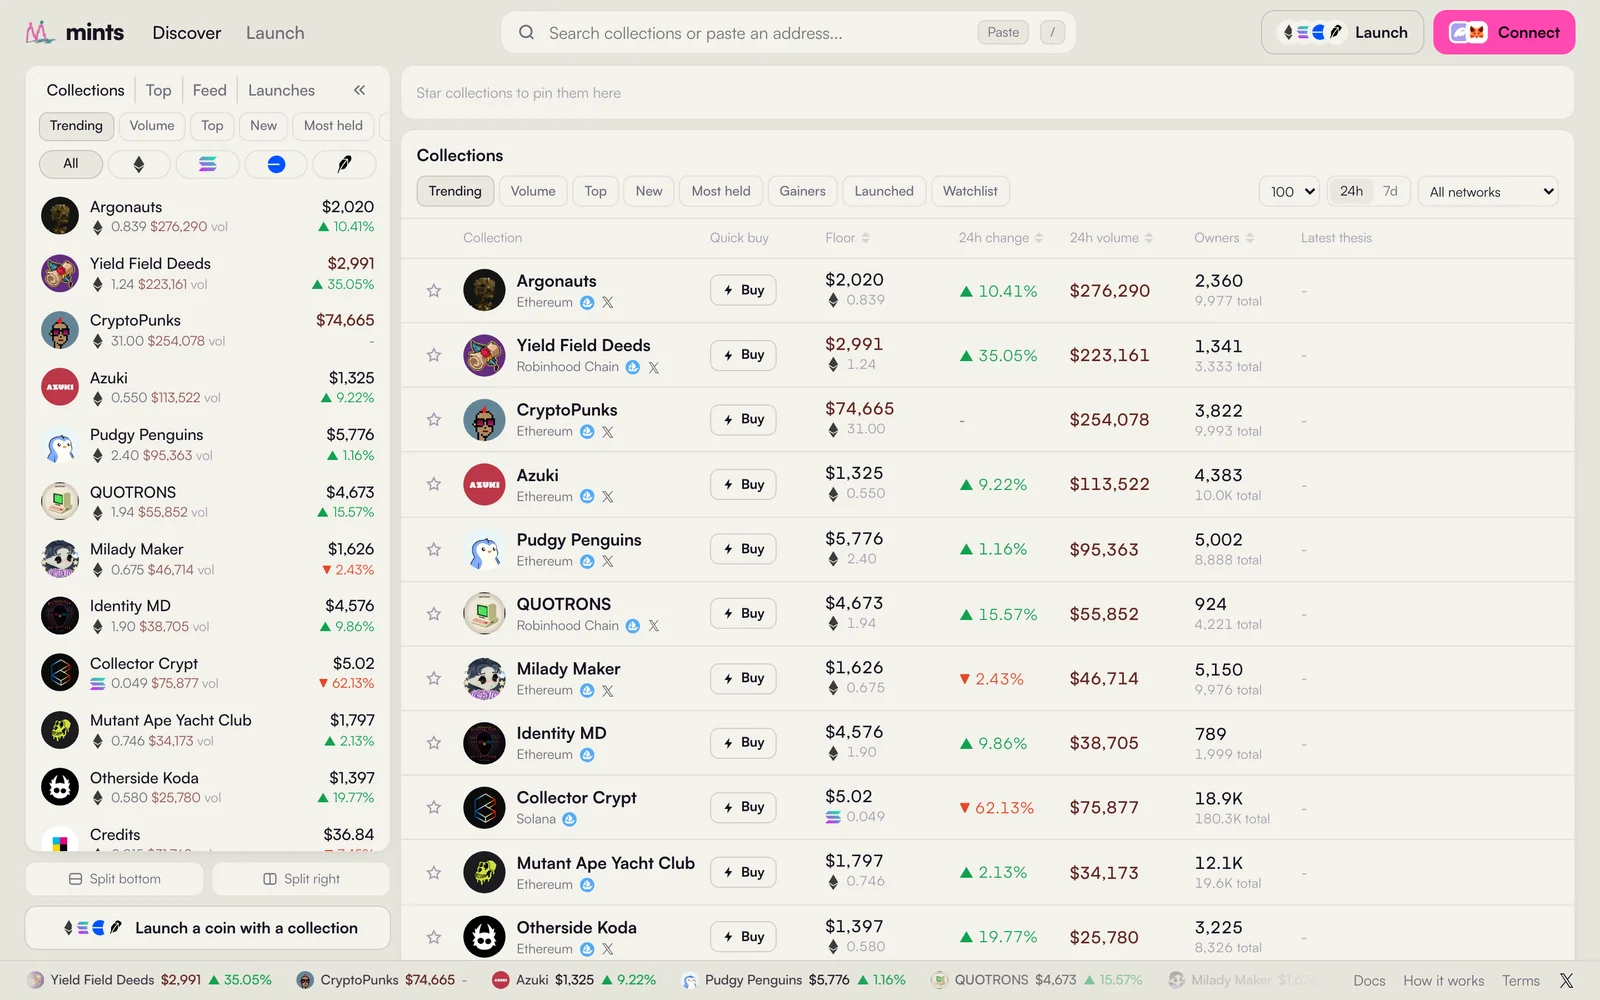Collapse the sidebar with the double-chevron icon
This screenshot has height=1000, width=1600.
359,90
